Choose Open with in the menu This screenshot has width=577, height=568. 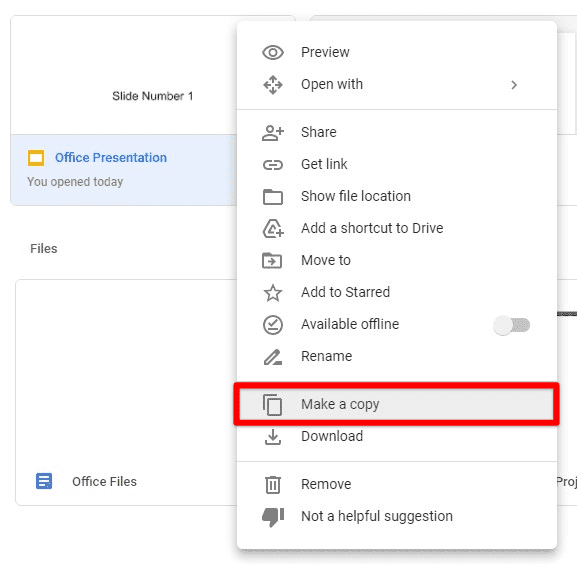click(397, 85)
